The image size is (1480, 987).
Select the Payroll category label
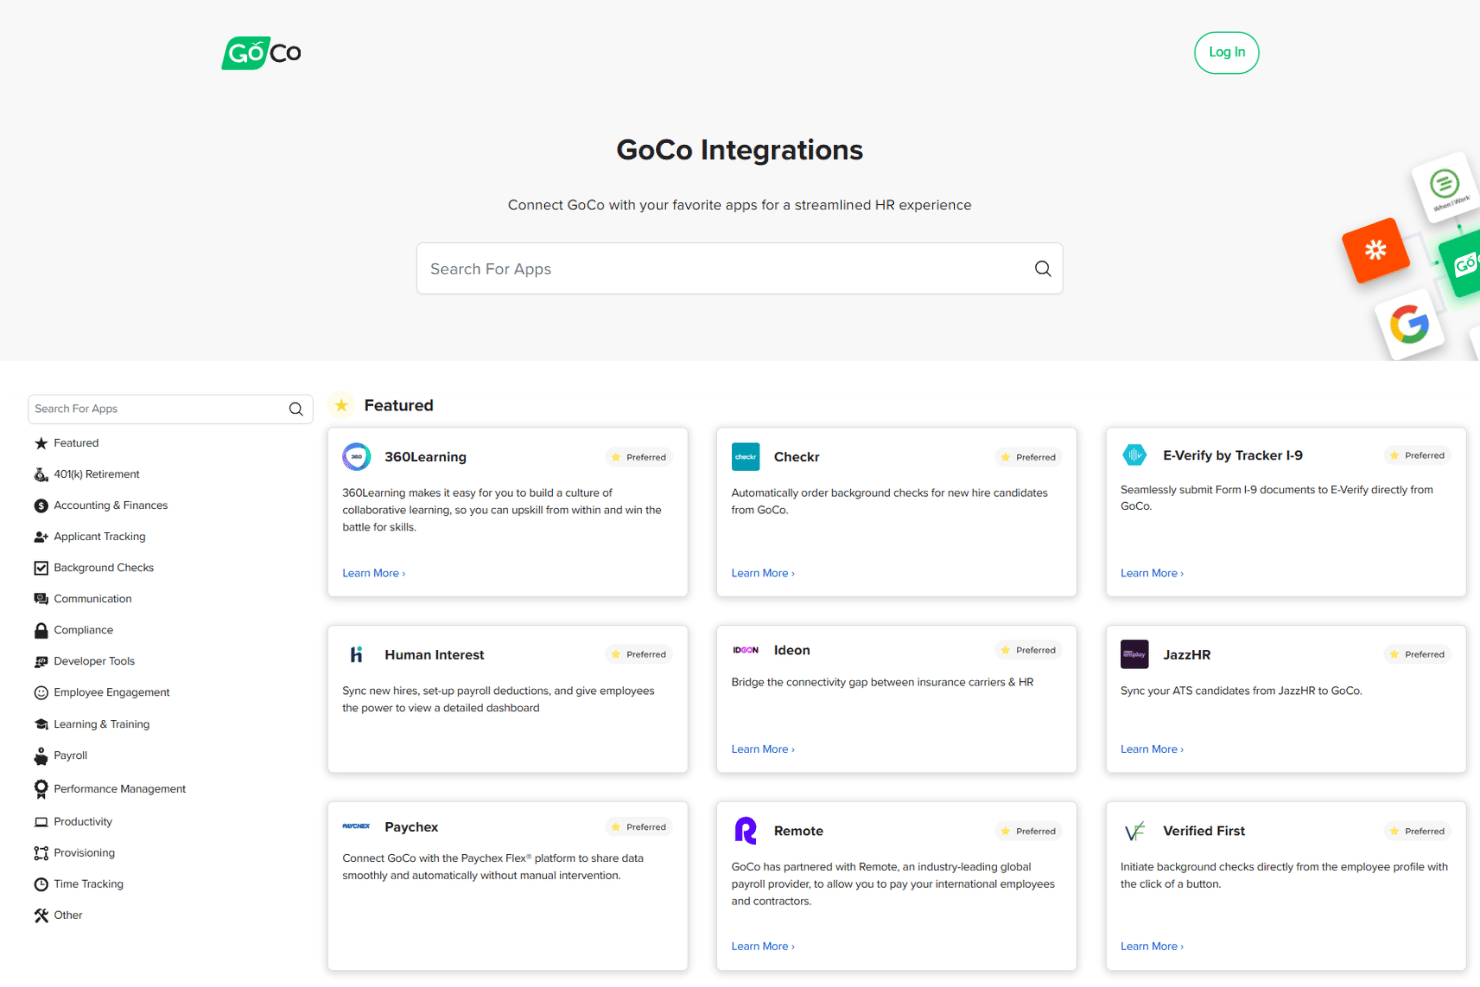[x=71, y=756]
